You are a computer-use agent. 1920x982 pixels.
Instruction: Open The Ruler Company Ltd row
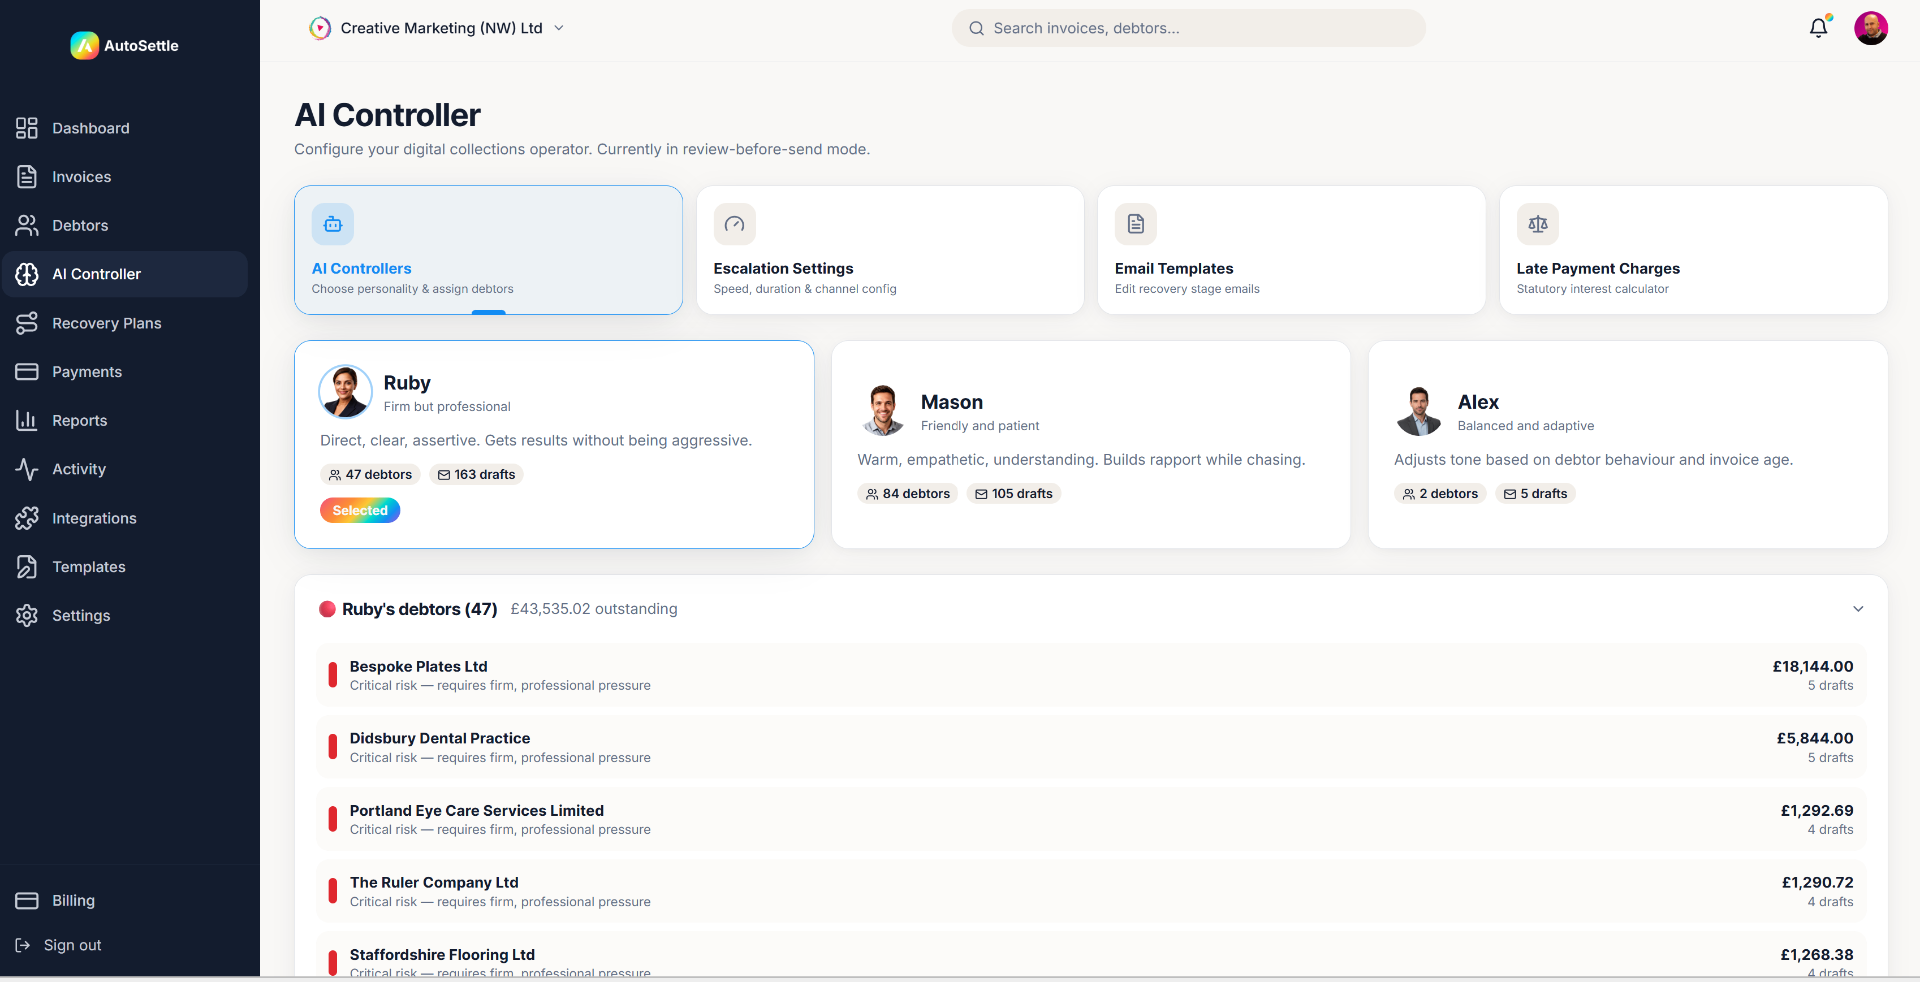tap(1091, 891)
